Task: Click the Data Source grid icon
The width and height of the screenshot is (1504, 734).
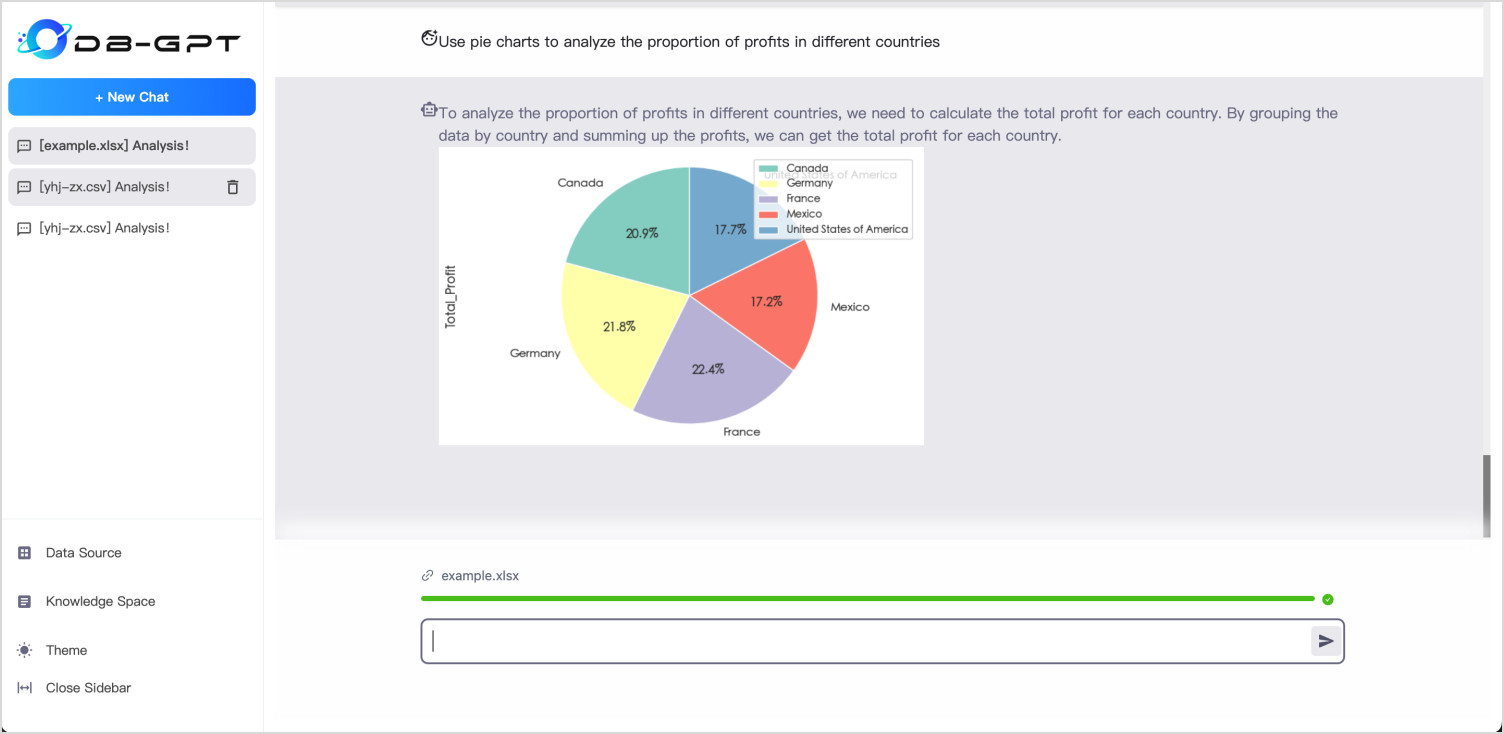Action: coord(25,553)
